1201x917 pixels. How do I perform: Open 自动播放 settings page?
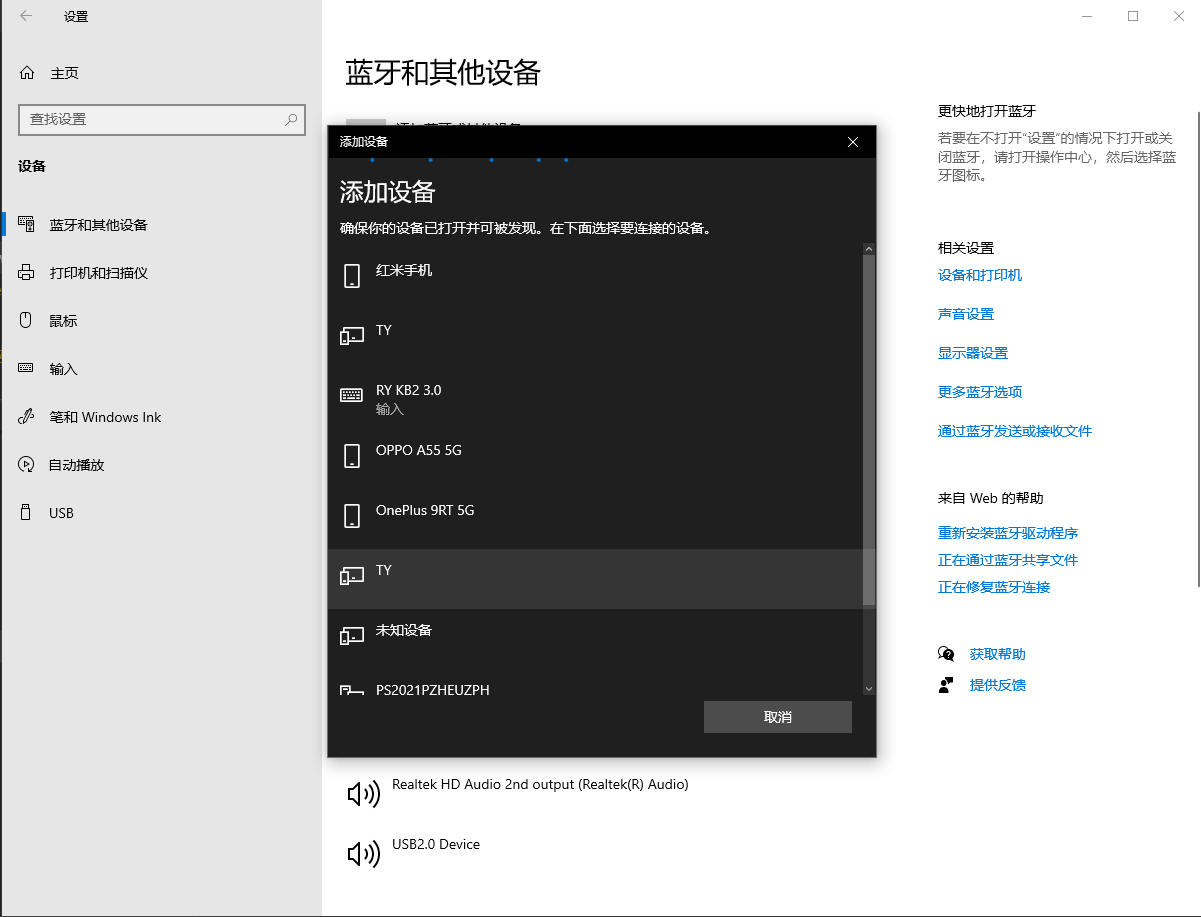click(x=75, y=464)
